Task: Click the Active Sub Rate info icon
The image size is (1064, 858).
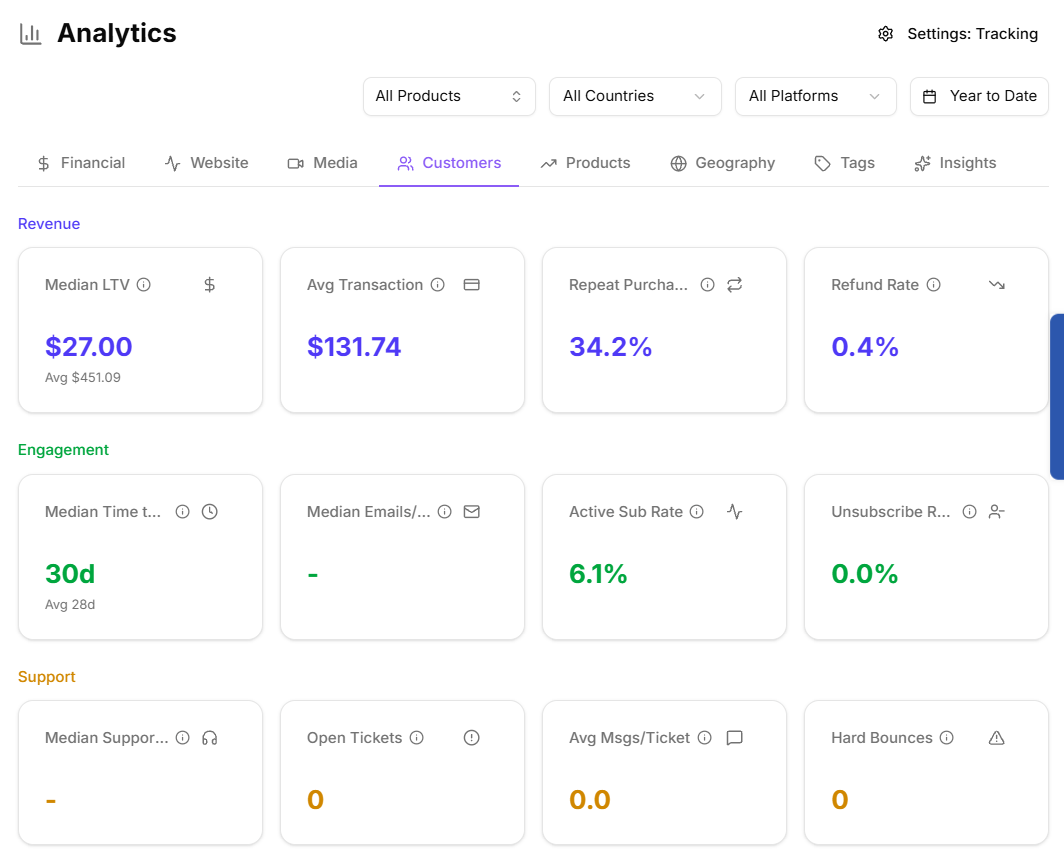Action: pyautogui.click(x=697, y=512)
